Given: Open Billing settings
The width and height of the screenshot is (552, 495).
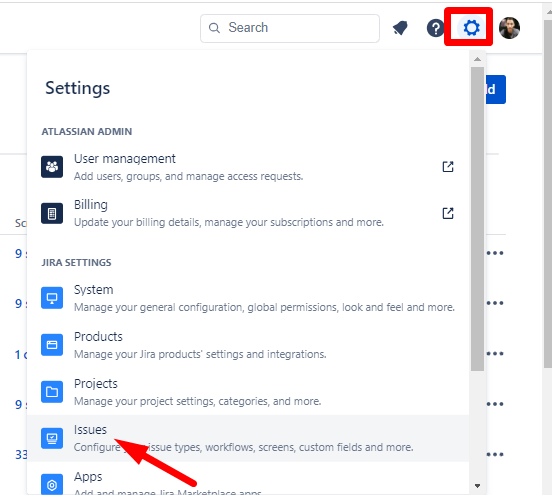Looking at the screenshot, I should pyautogui.click(x=247, y=213).
